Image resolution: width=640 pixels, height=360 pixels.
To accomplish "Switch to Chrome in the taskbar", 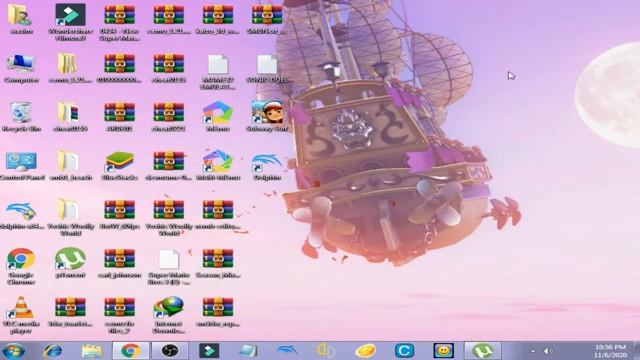I will (131, 351).
